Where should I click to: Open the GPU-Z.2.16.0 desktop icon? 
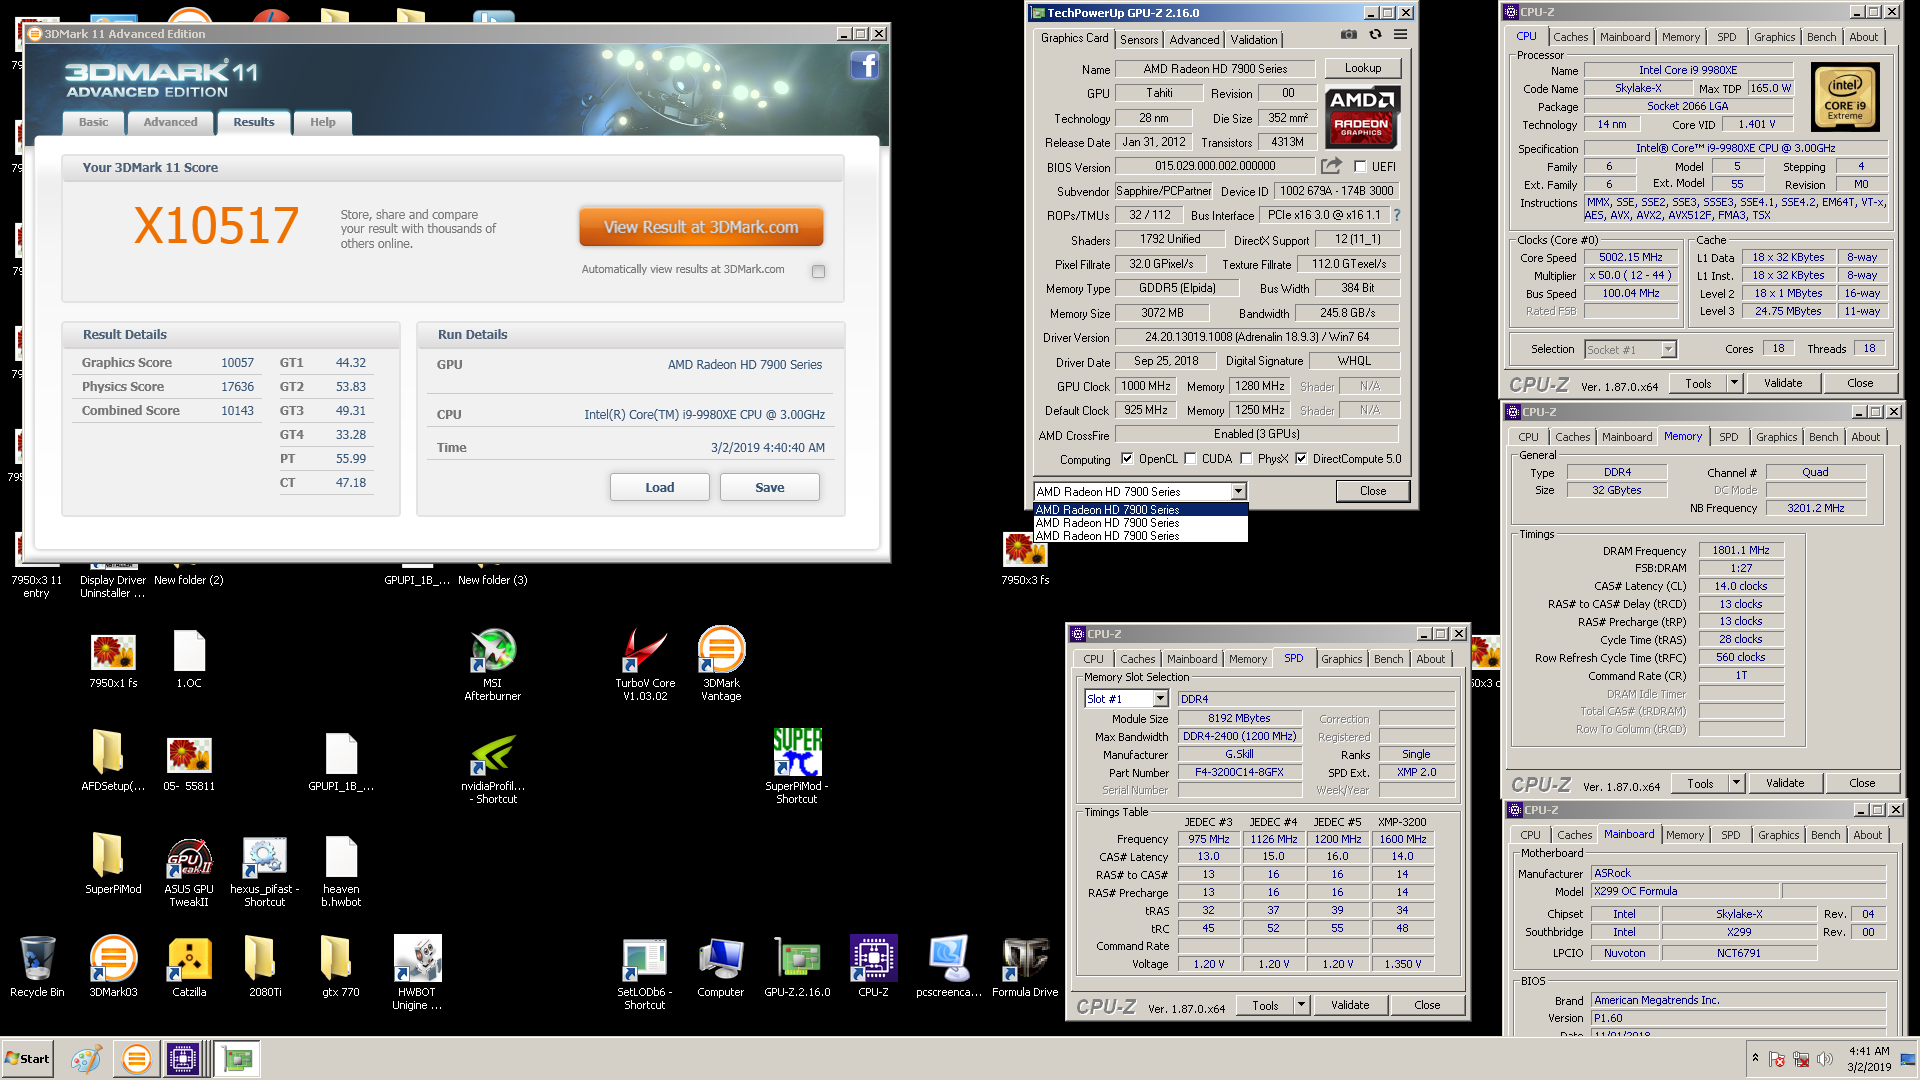coord(797,966)
